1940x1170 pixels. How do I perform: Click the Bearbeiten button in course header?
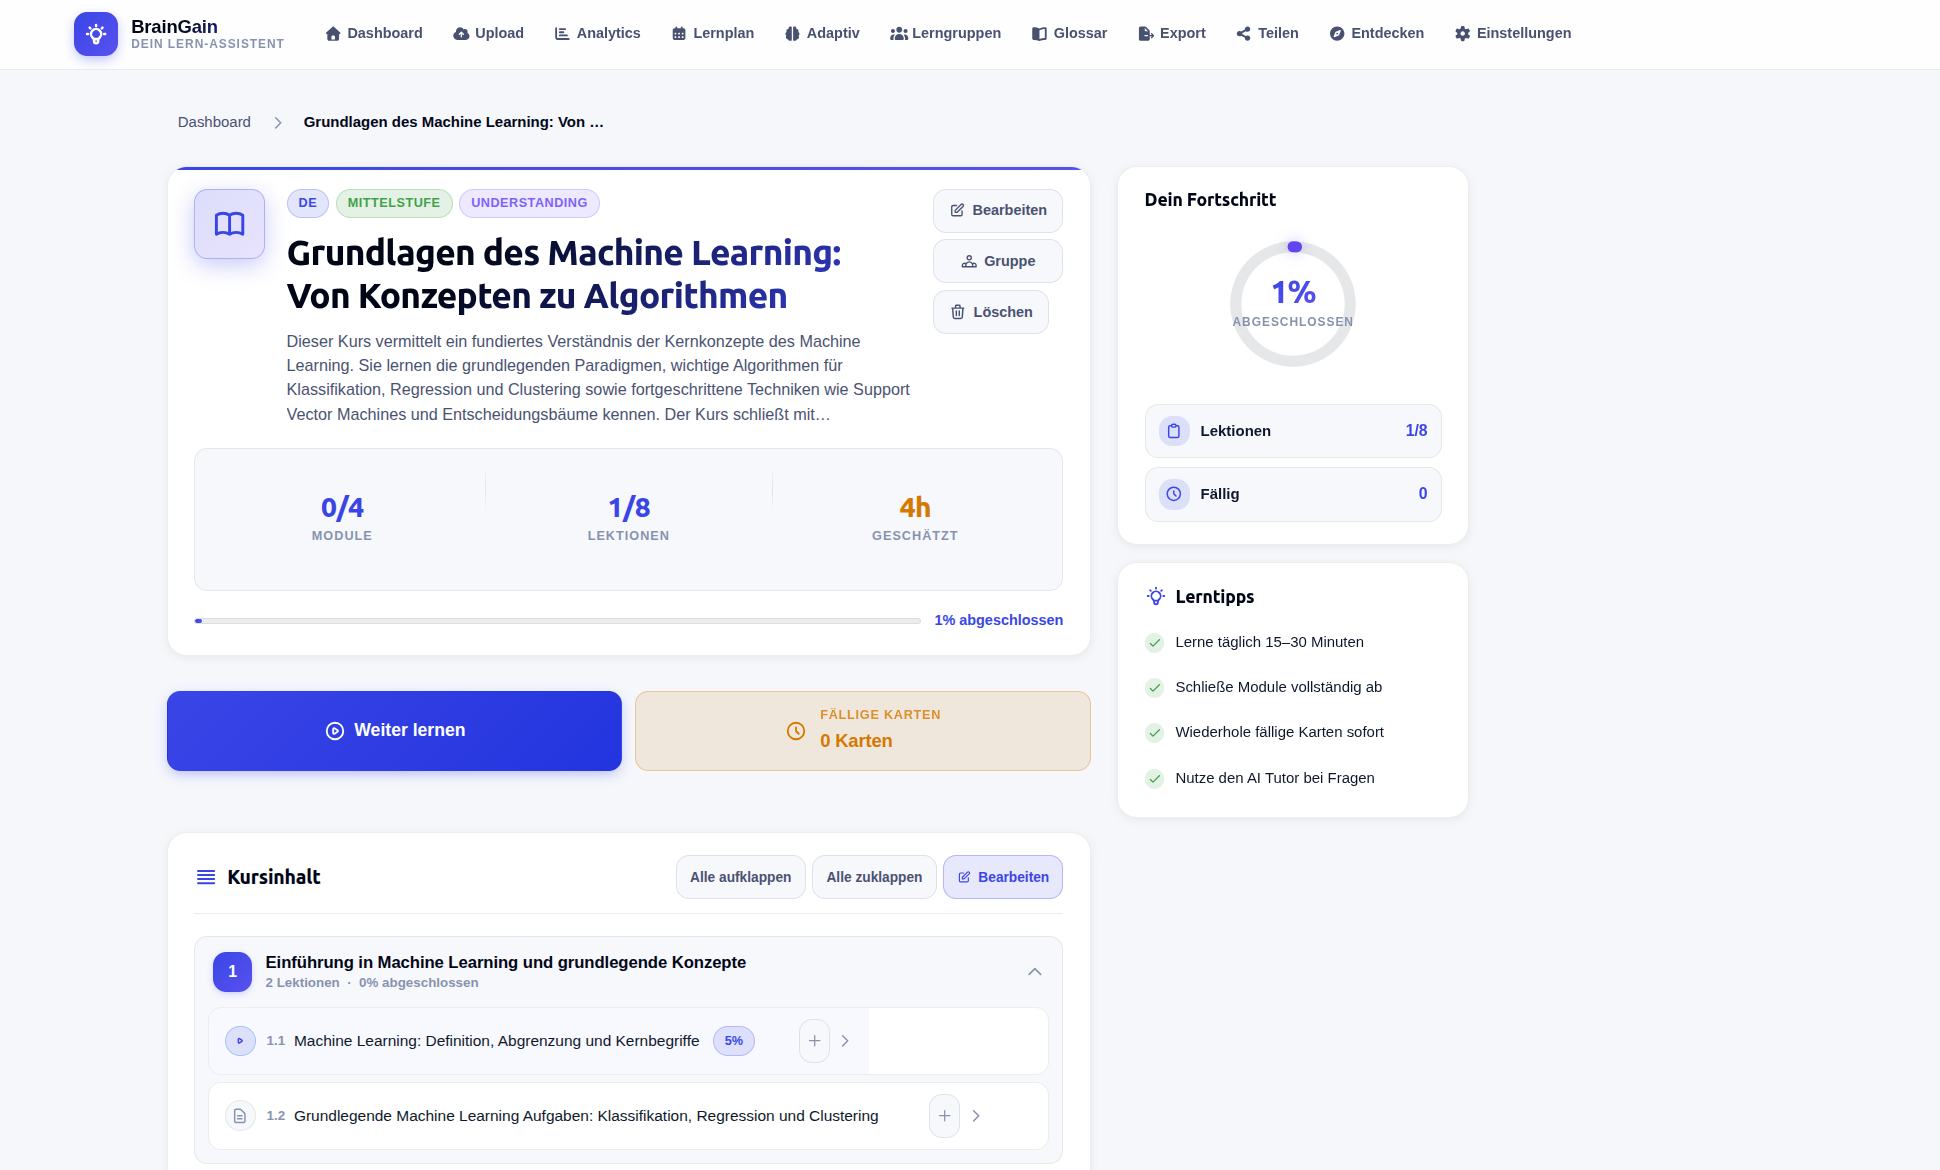click(998, 210)
